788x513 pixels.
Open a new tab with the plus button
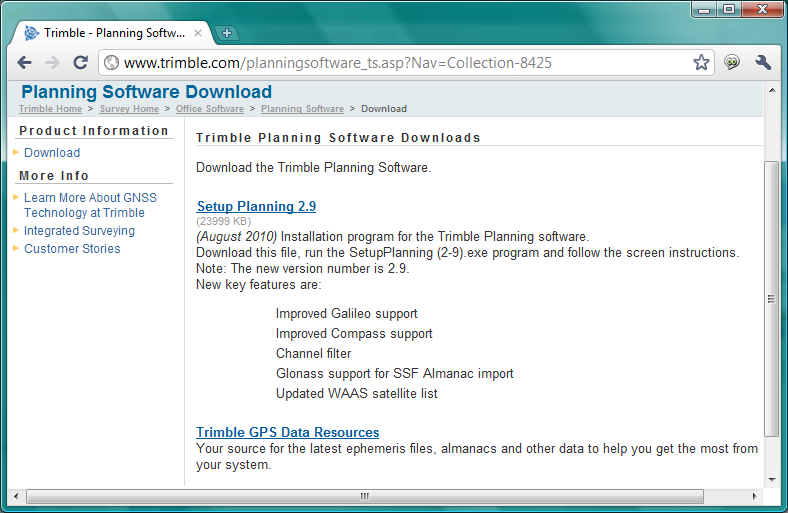(227, 33)
